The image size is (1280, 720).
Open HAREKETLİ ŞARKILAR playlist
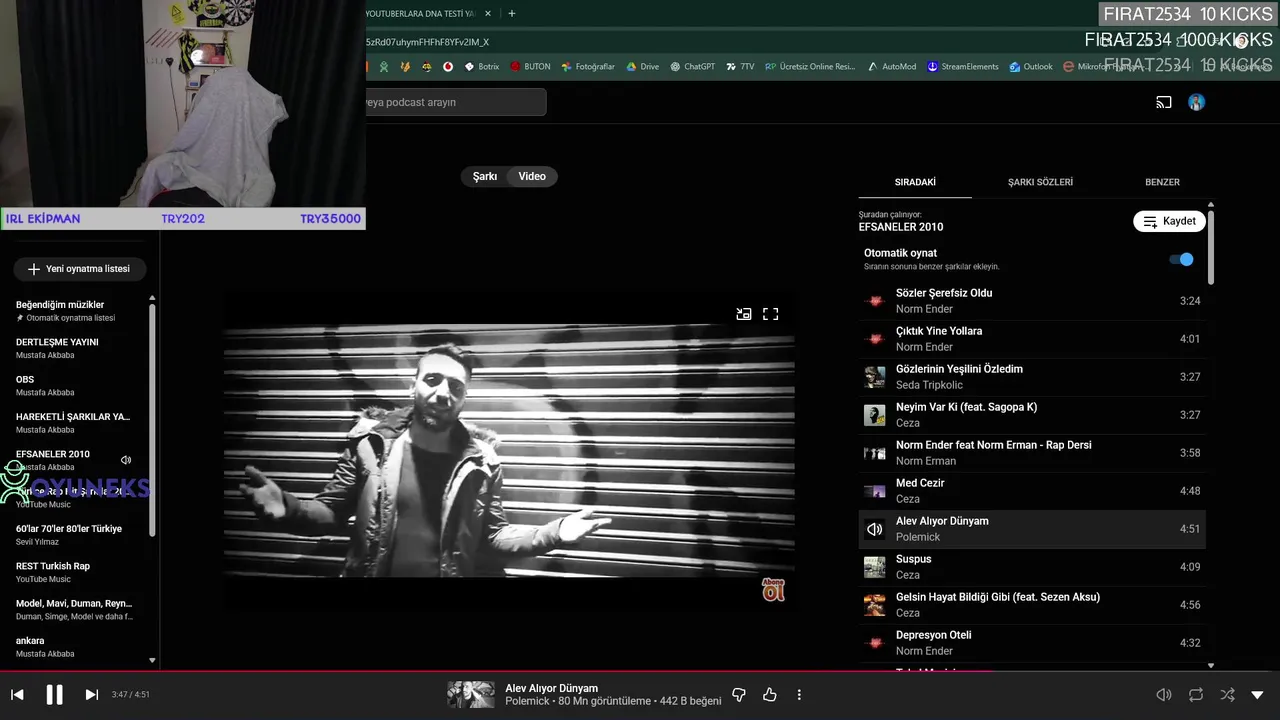click(x=74, y=423)
